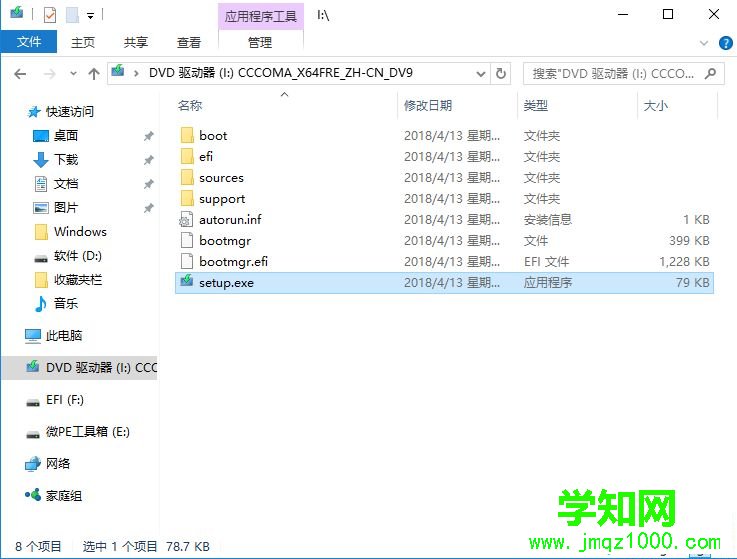737x559 pixels.
Task: Click the pin icon next to 下载
Action: (149, 160)
